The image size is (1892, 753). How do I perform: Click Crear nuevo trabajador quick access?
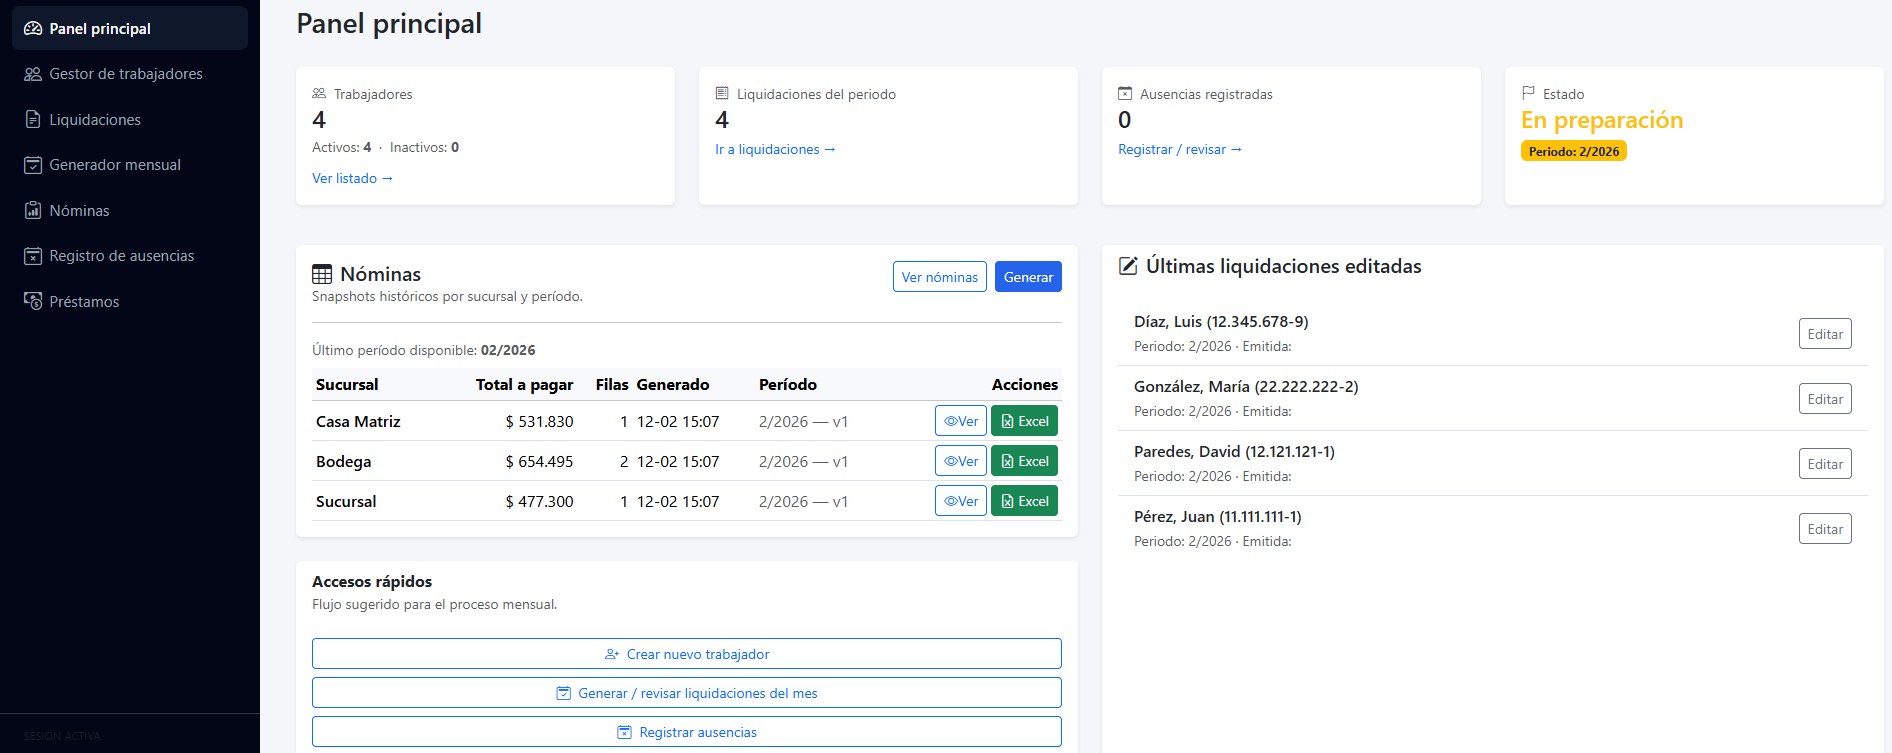pos(687,654)
